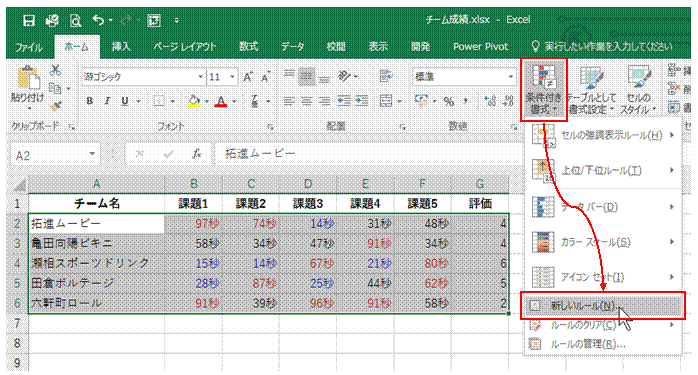Click Decrease Indent icon
The image size is (698, 375).
pyautogui.click(x=344, y=102)
